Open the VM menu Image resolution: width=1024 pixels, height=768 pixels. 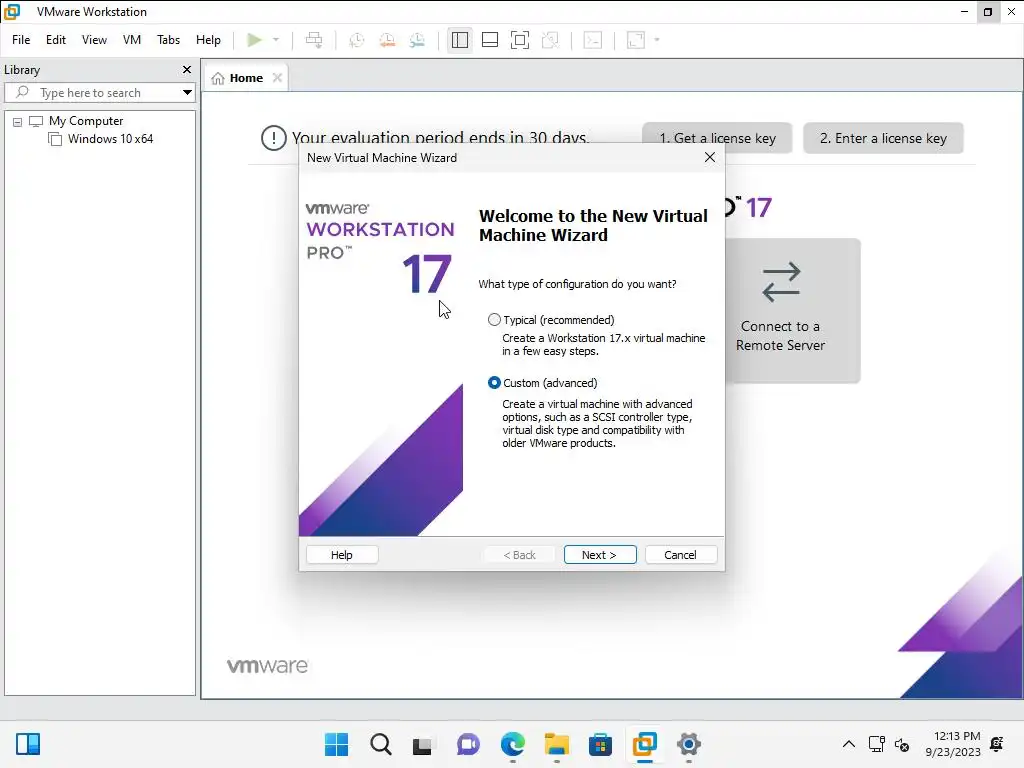[132, 40]
